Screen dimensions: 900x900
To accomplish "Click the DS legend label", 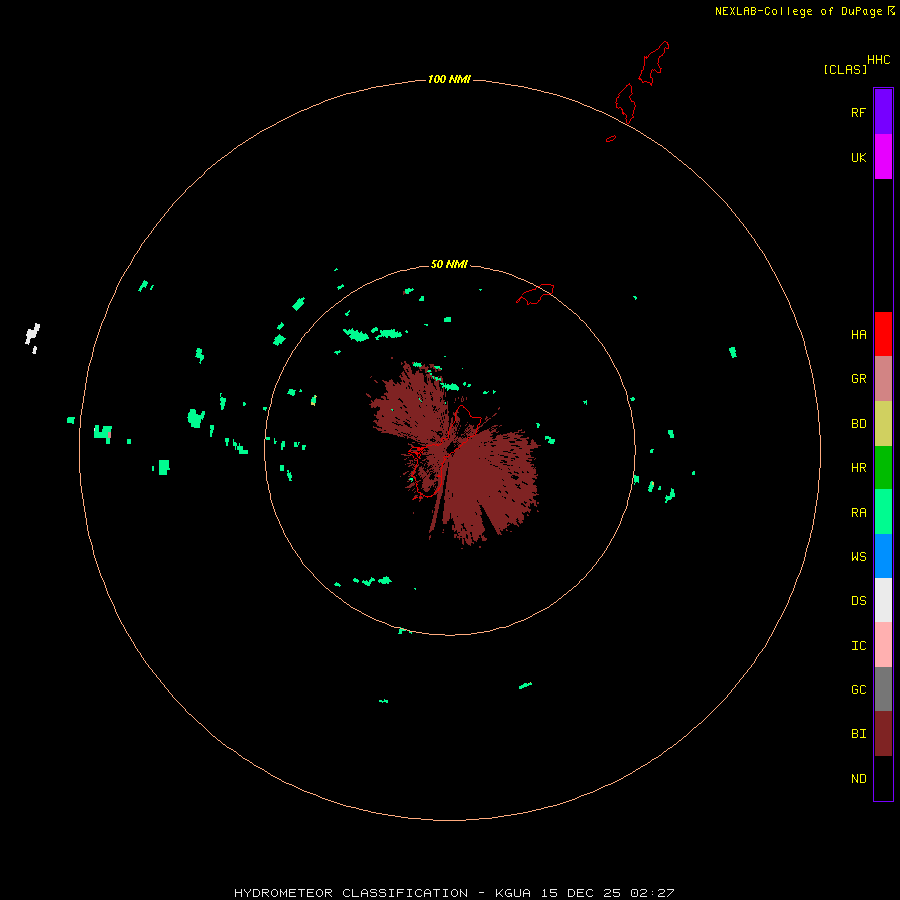I will 858,601.
